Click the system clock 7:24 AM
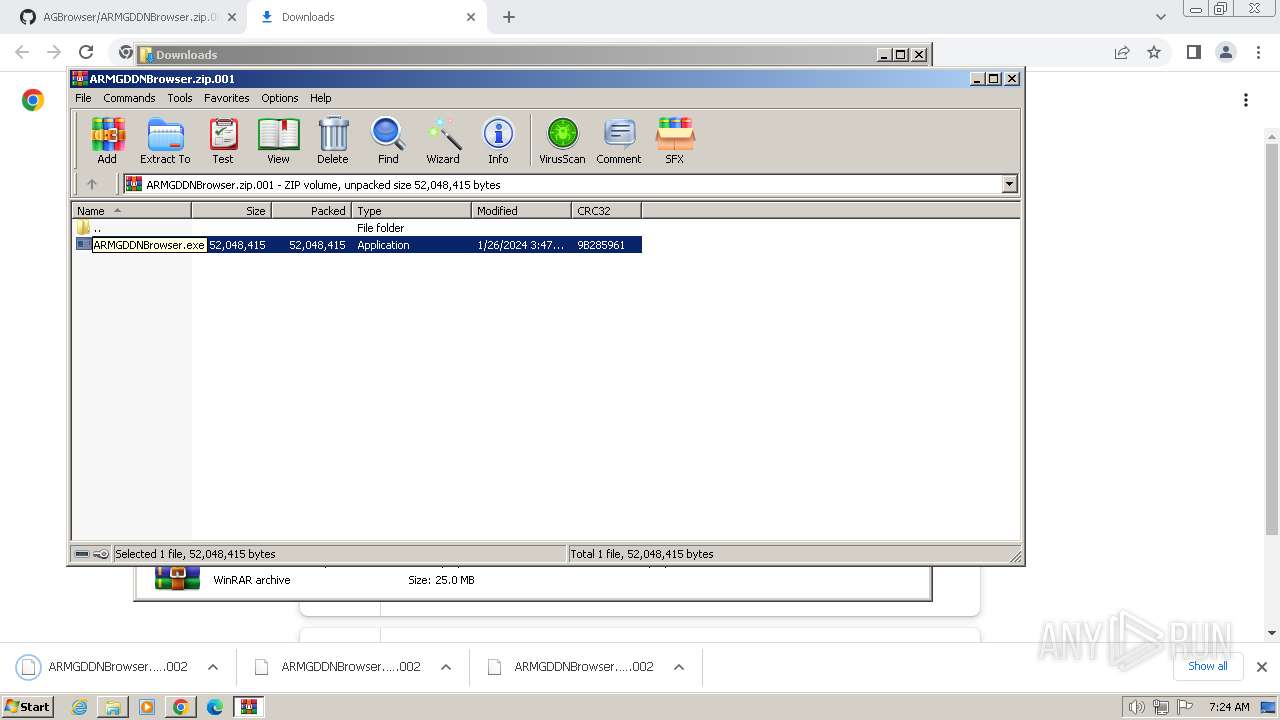1280x720 pixels. point(1229,707)
